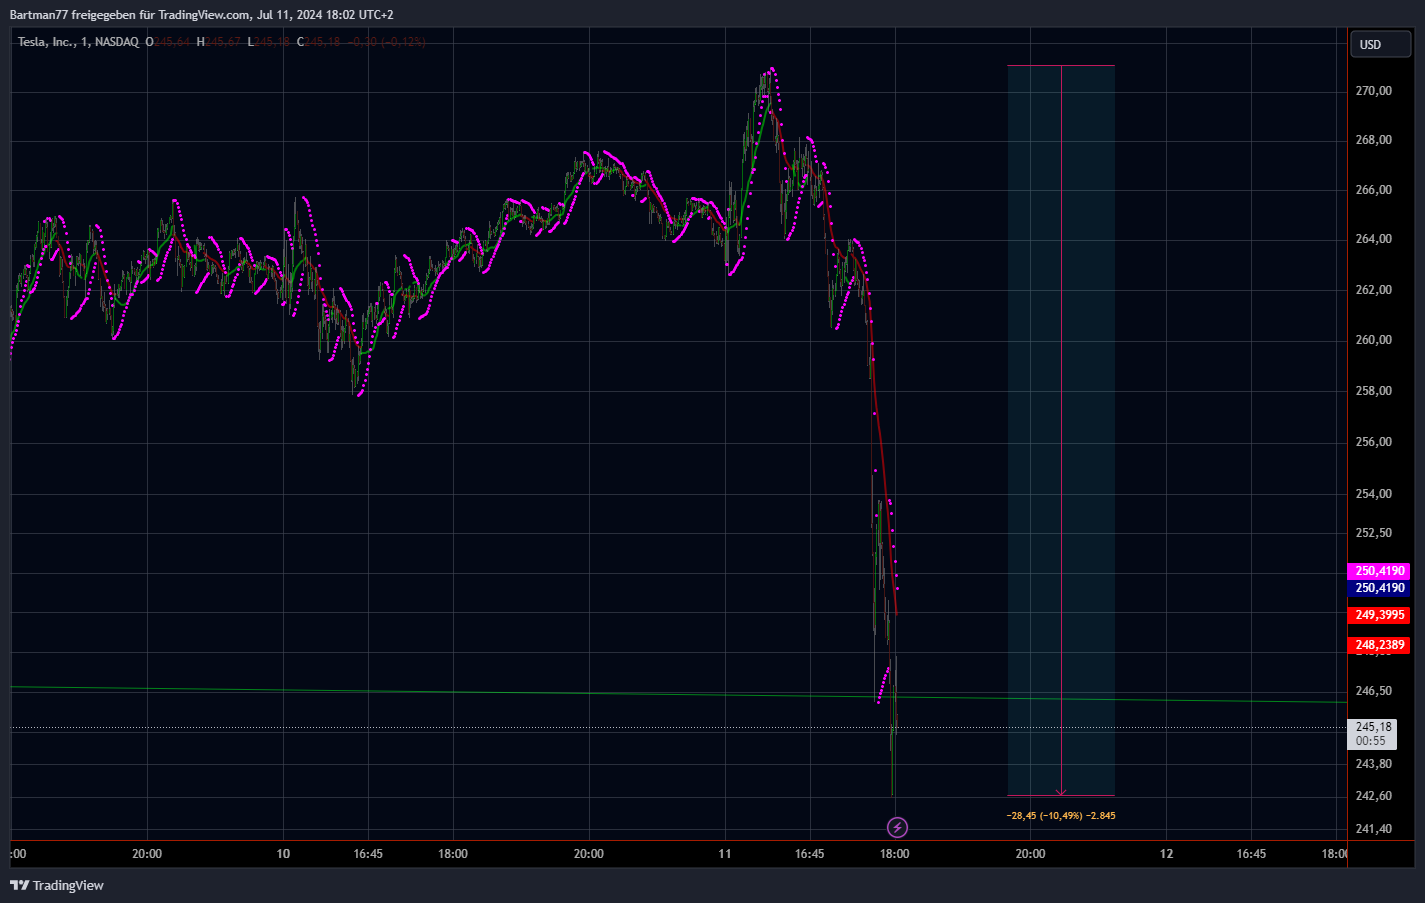1425x903 pixels.
Task: Click the pink arrowhead of the price range measurement
Action: [x=1061, y=792]
